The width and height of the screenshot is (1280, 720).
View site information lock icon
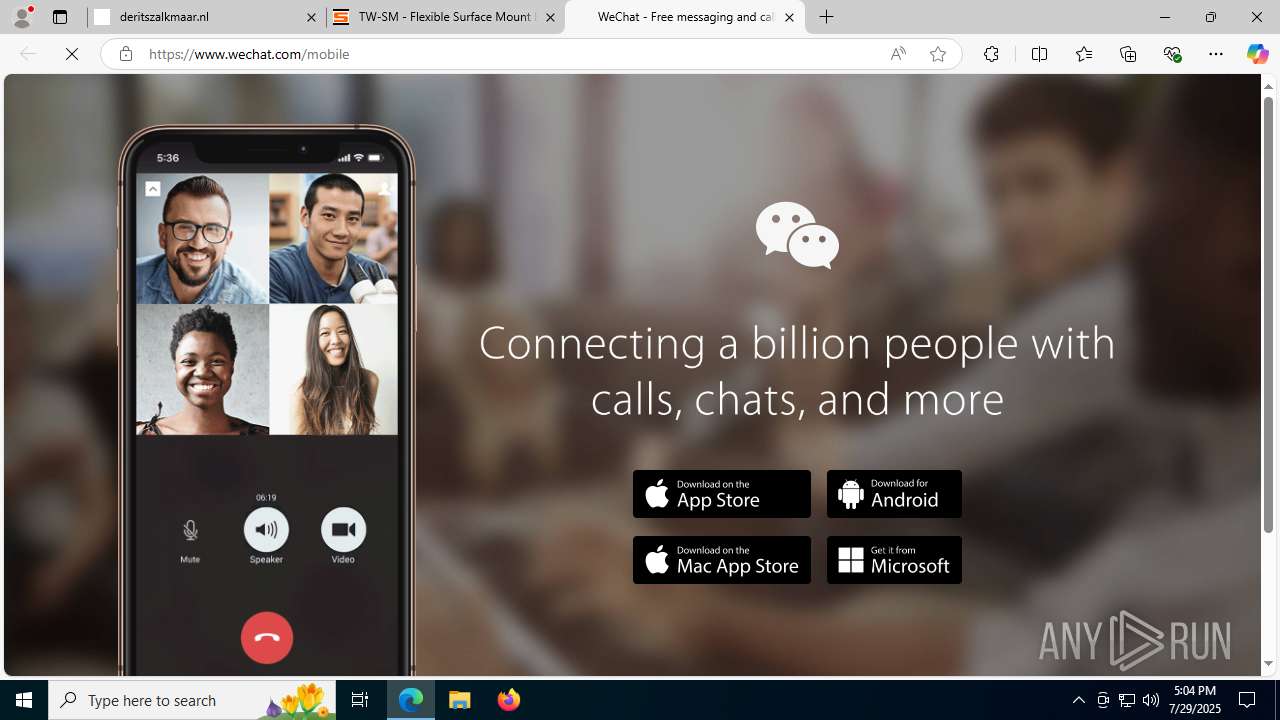point(125,54)
